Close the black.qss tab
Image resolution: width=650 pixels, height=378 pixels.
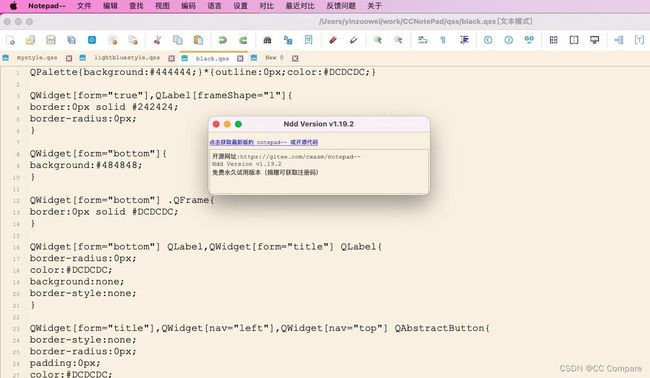[x=240, y=58]
